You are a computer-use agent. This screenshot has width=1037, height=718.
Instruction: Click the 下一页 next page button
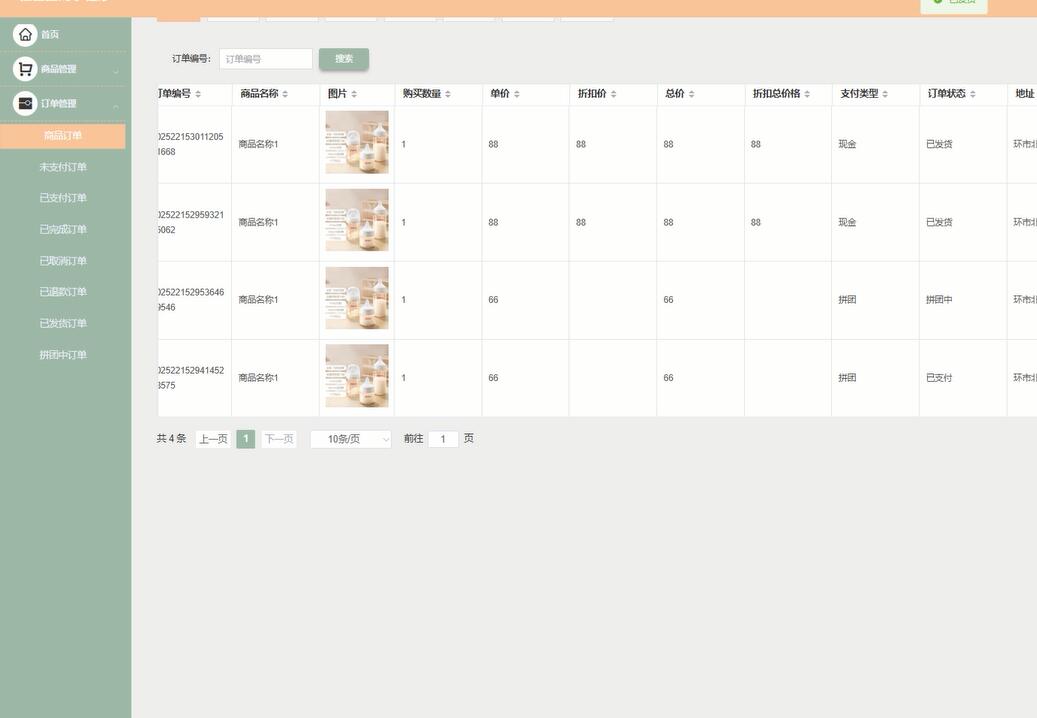tap(278, 439)
